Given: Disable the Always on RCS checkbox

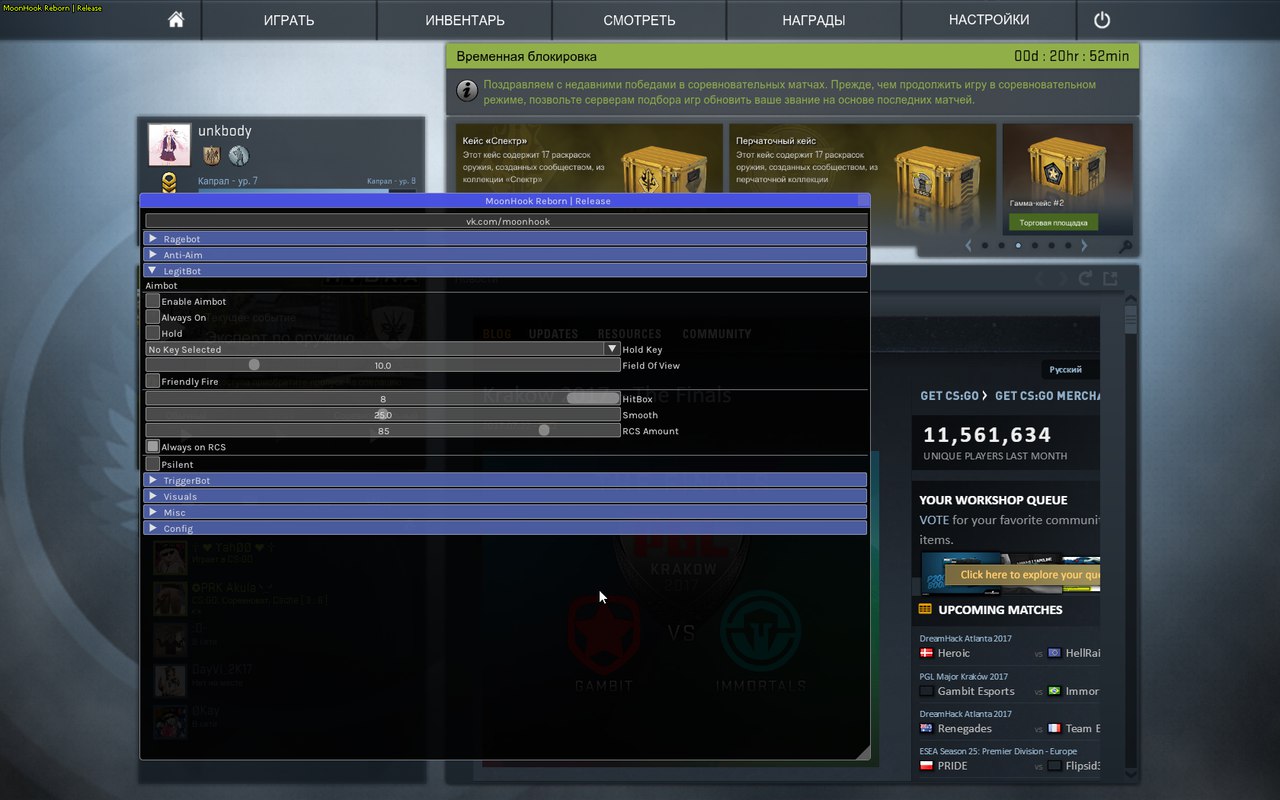Looking at the screenshot, I should [153, 446].
